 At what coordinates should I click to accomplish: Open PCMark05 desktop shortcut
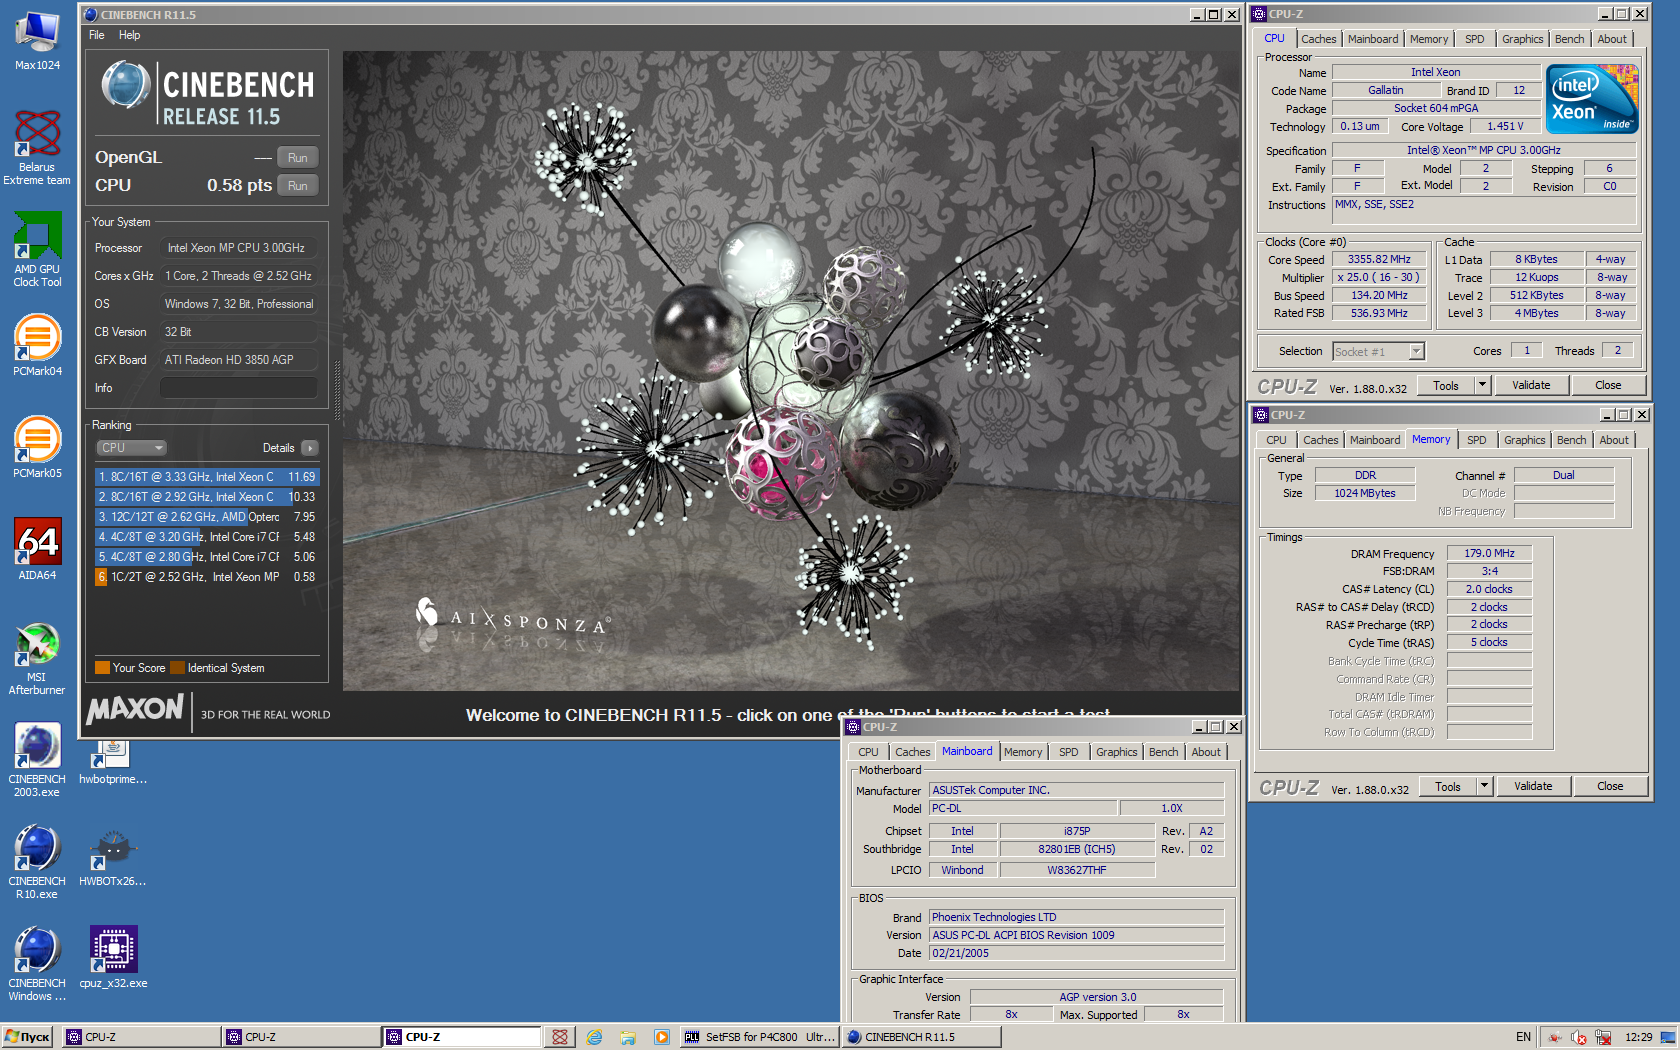tap(37, 448)
